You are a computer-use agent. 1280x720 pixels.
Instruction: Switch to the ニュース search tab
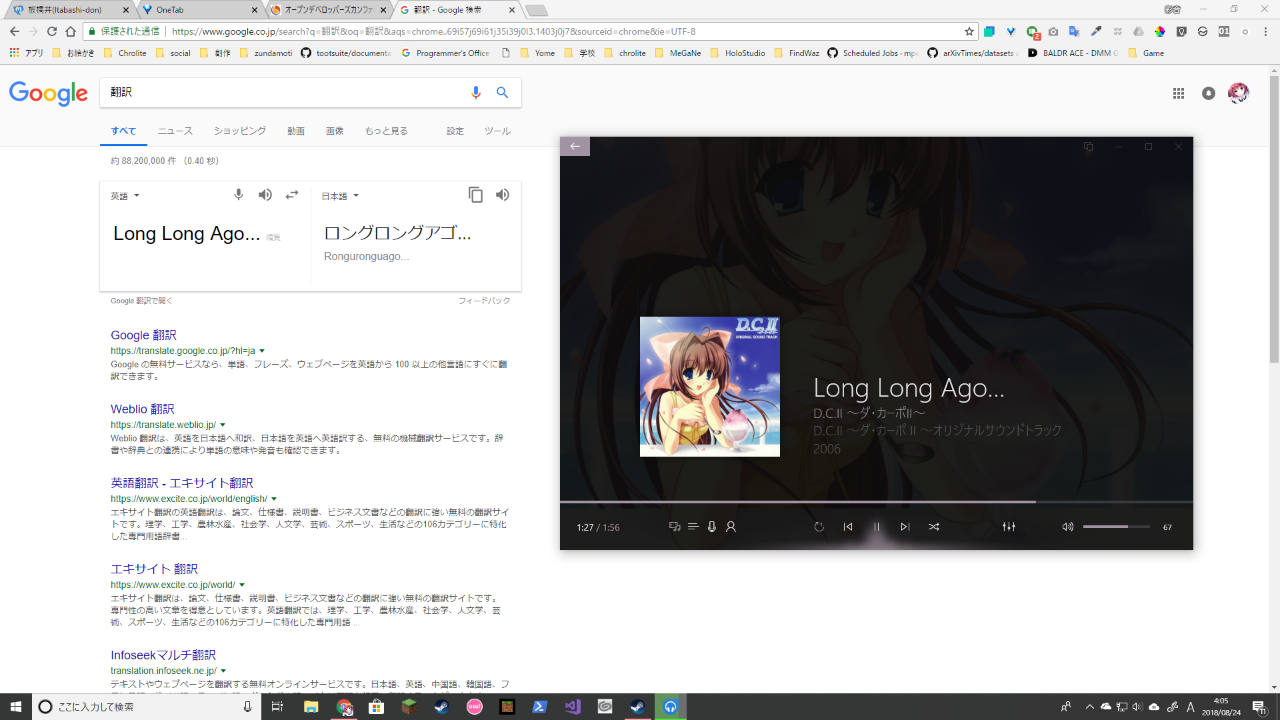[175, 131]
